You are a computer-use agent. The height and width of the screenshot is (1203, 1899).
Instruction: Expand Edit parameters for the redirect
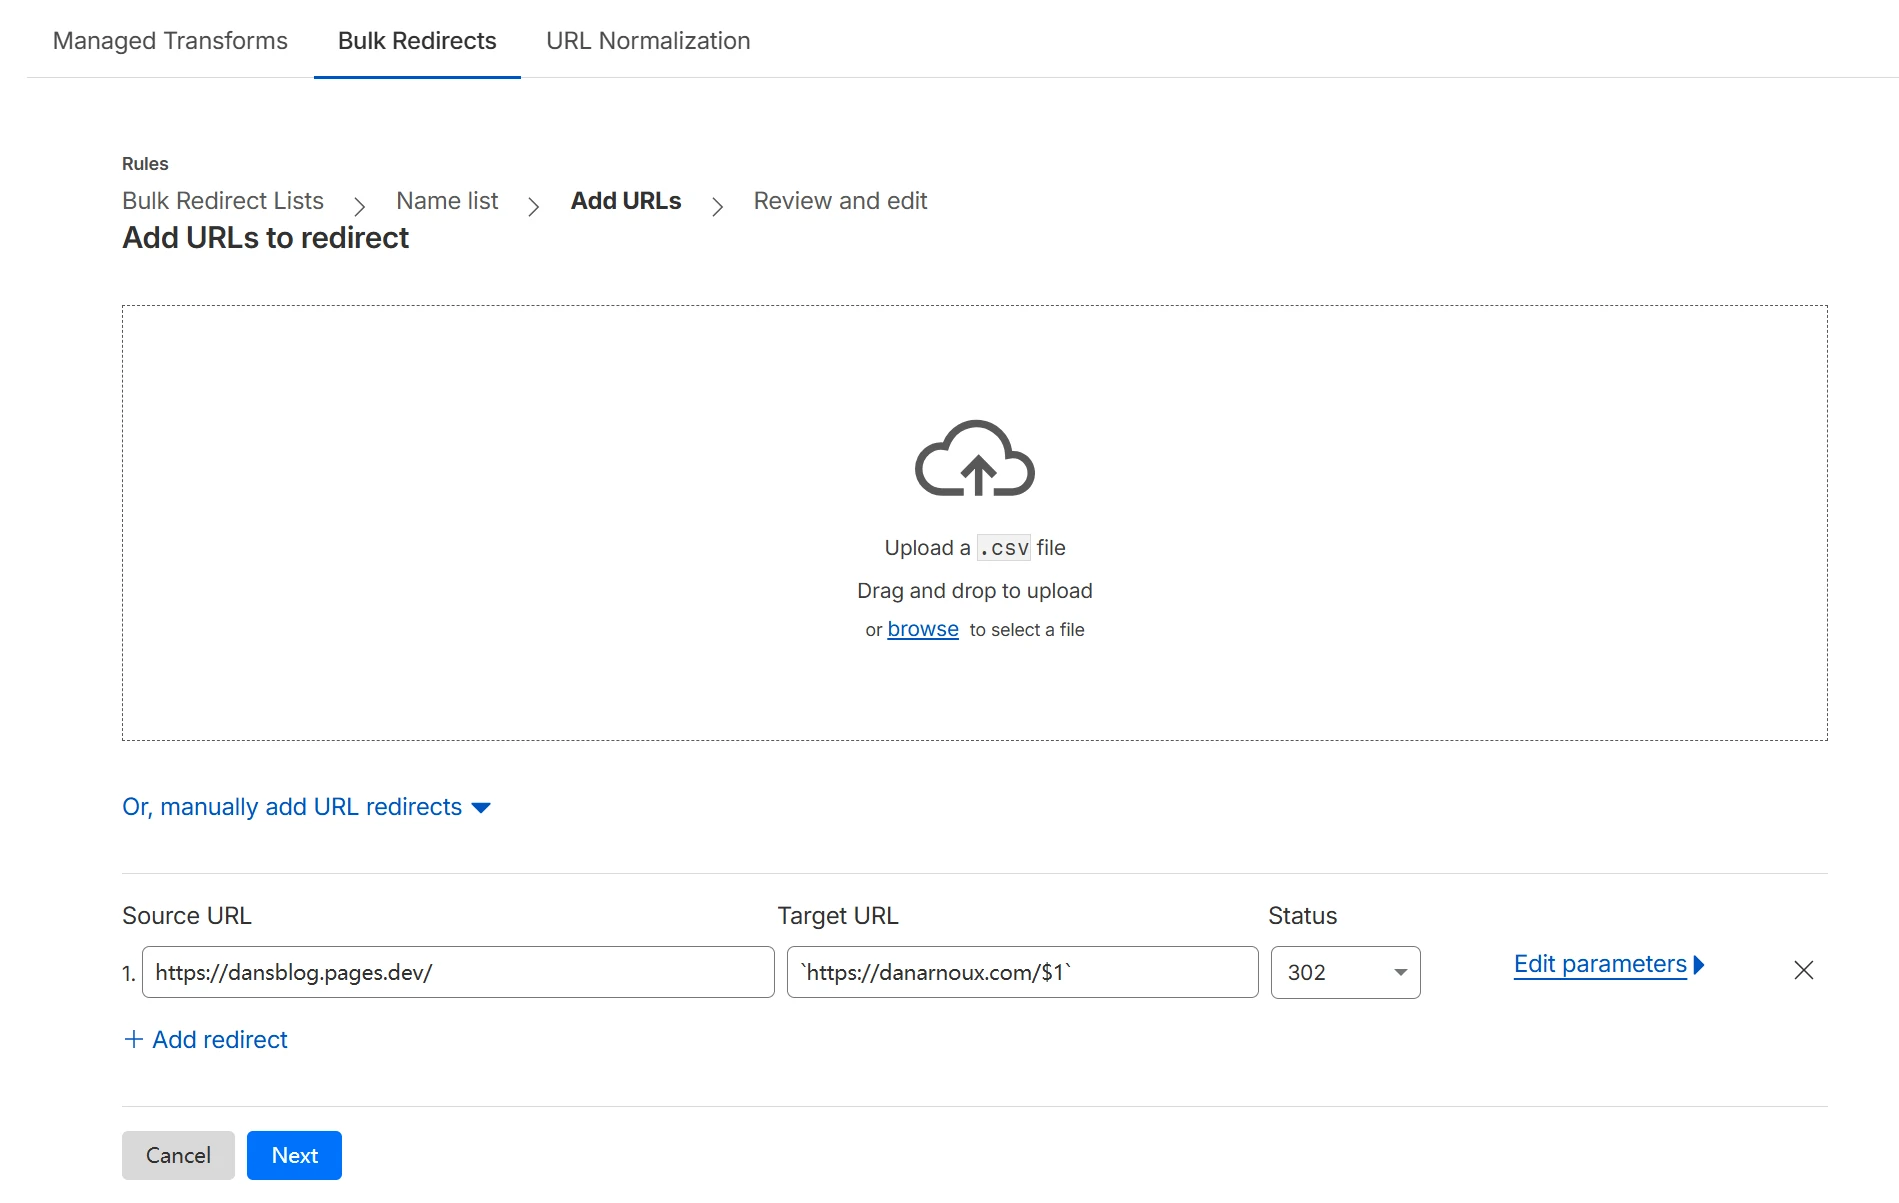pos(1608,964)
